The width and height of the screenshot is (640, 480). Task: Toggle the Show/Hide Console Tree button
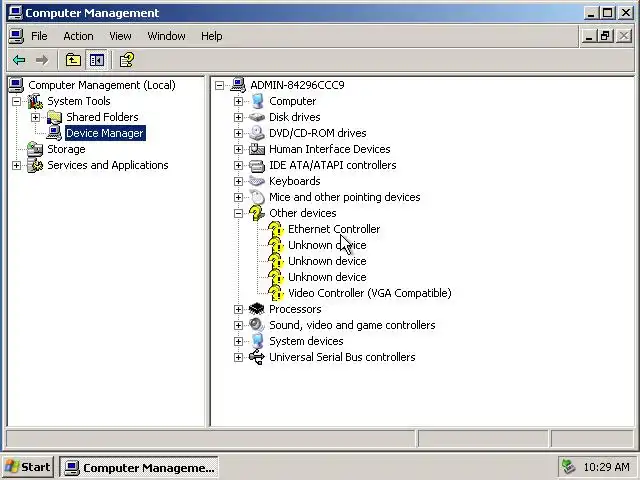tap(97, 60)
